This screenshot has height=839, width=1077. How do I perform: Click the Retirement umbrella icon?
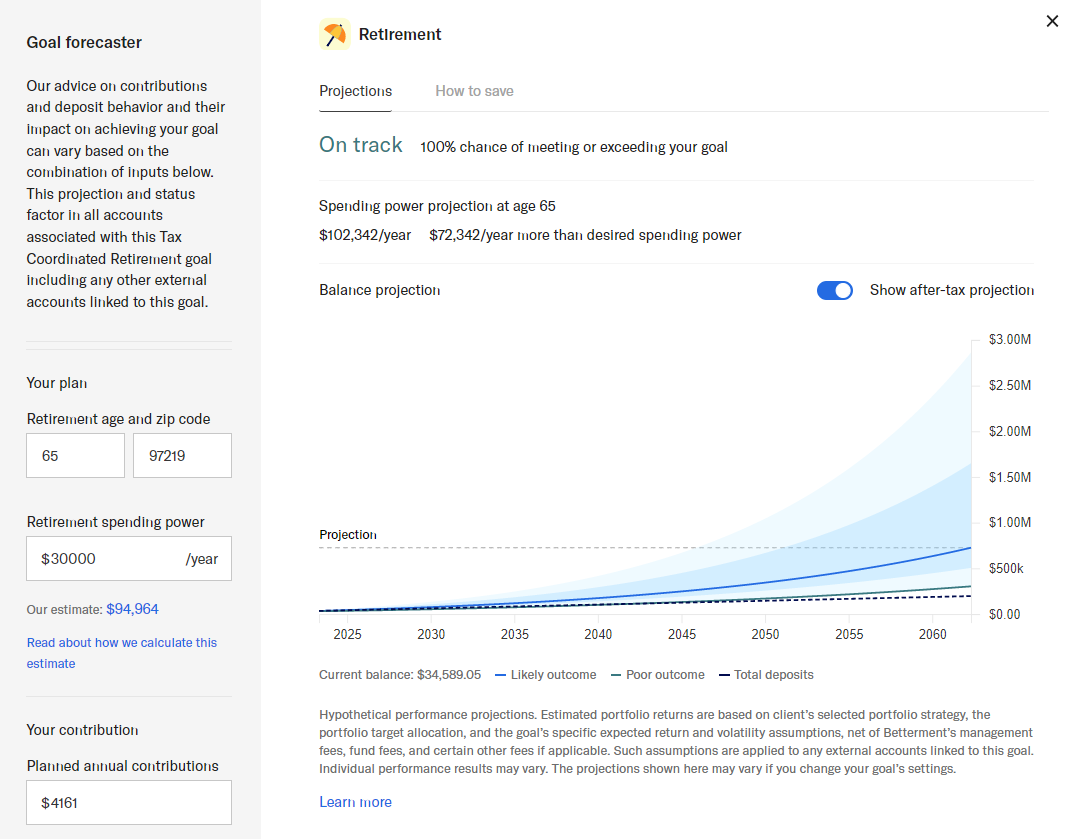pos(335,35)
